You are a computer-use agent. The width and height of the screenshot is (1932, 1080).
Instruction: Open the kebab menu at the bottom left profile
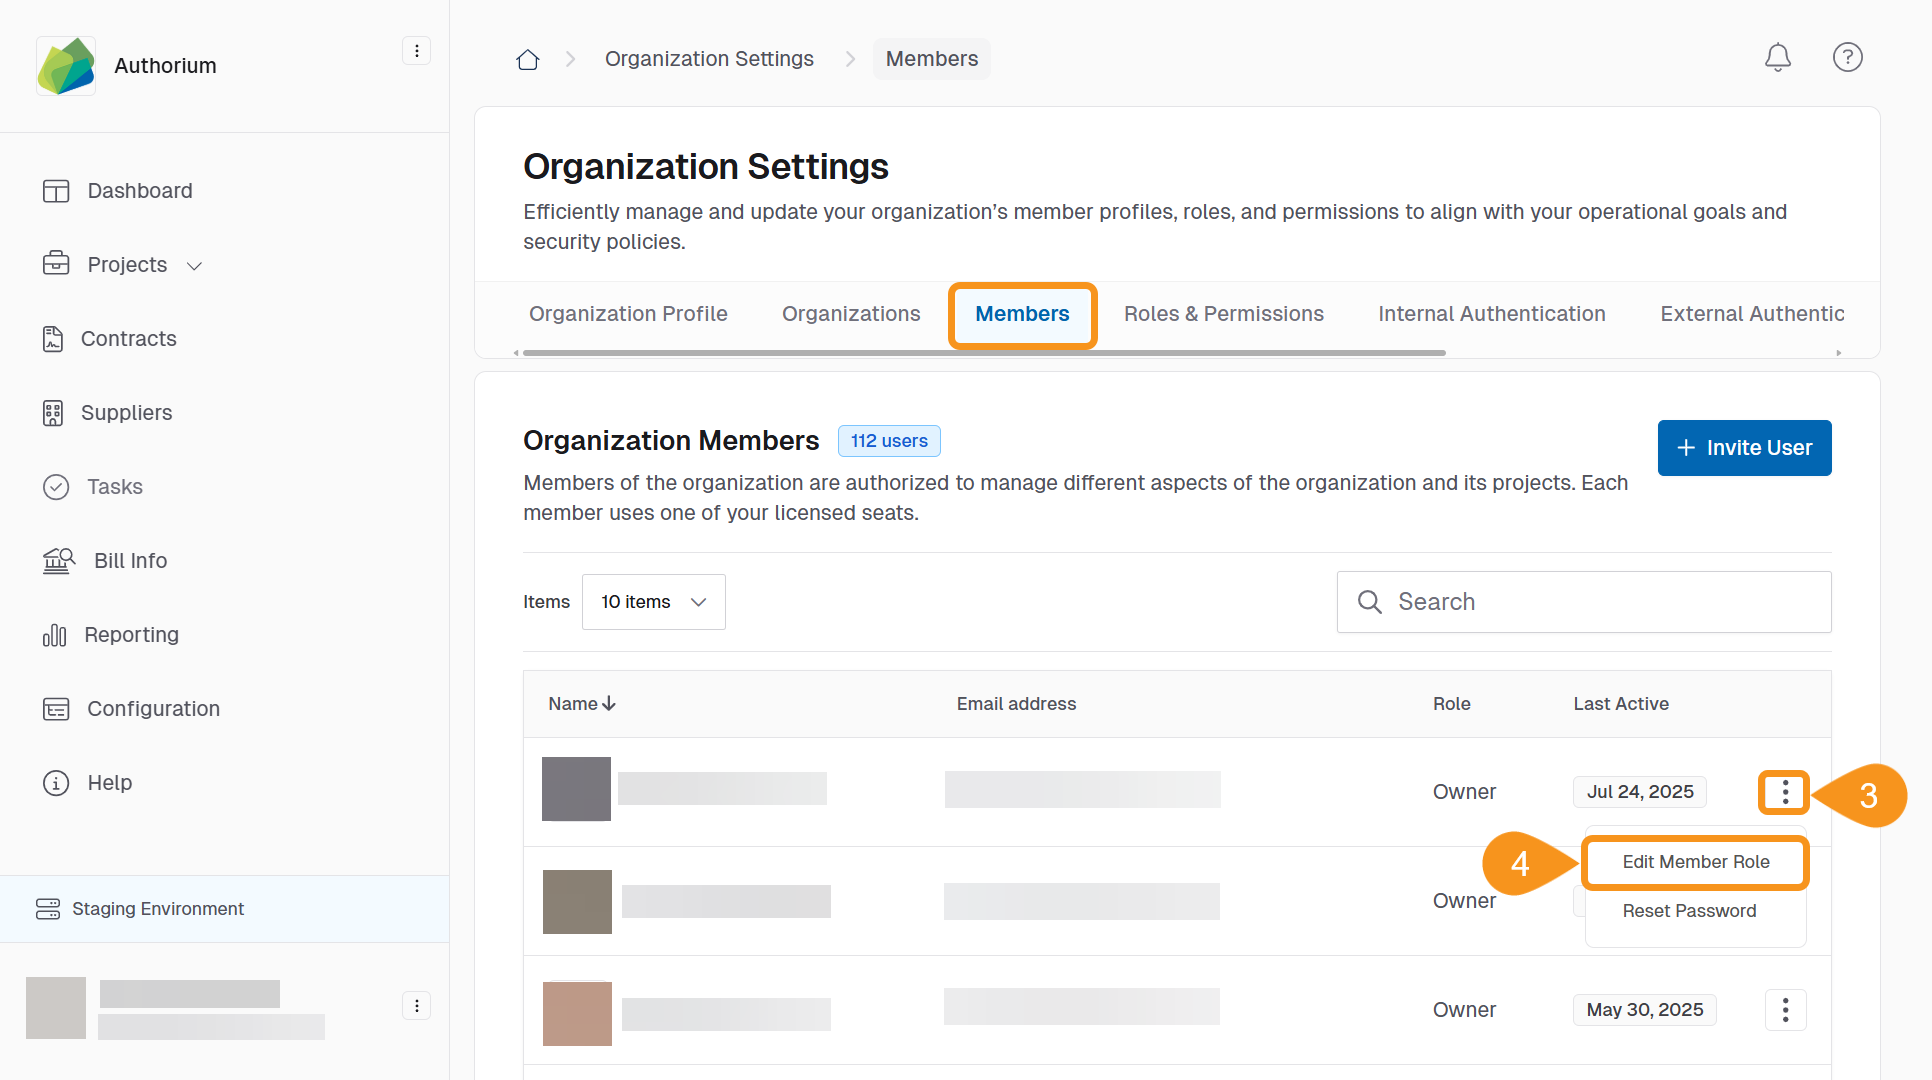[416, 1005]
